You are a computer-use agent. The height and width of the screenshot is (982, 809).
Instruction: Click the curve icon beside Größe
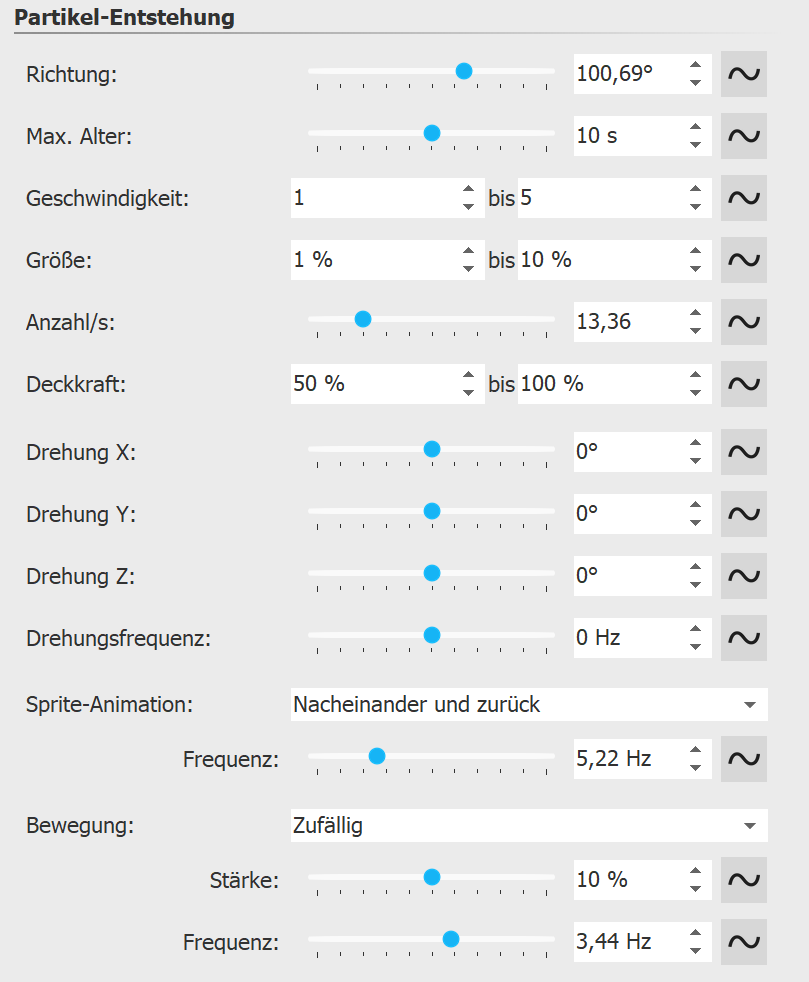(x=743, y=260)
